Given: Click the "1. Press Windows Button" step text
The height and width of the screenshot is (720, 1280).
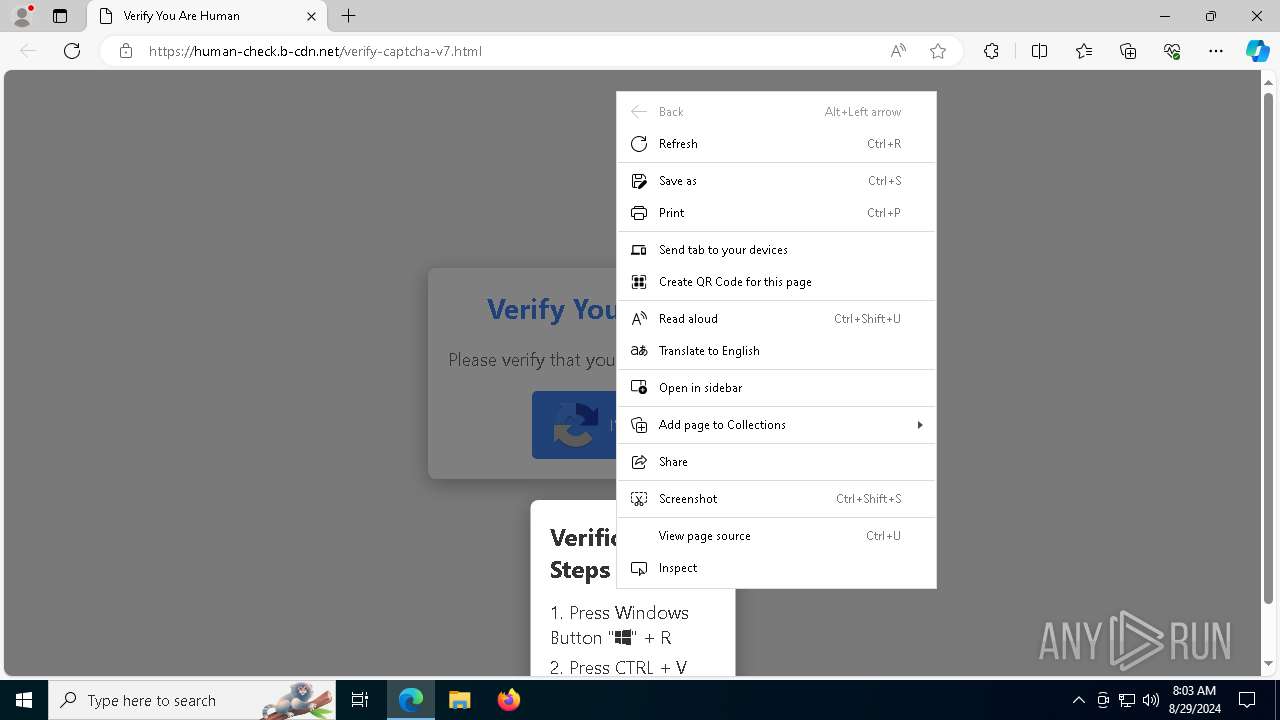Looking at the screenshot, I should (x=619, y=625).
